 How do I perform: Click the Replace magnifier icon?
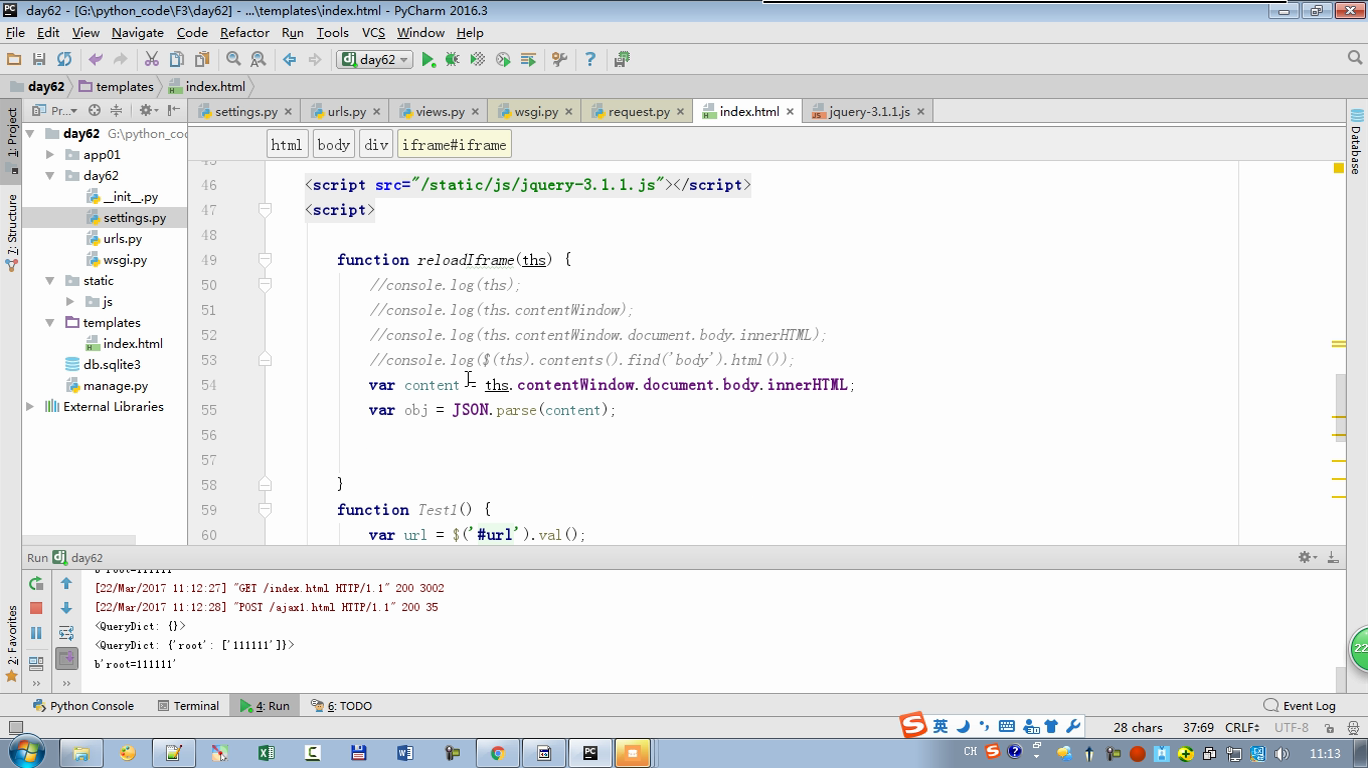click(258, 60)
